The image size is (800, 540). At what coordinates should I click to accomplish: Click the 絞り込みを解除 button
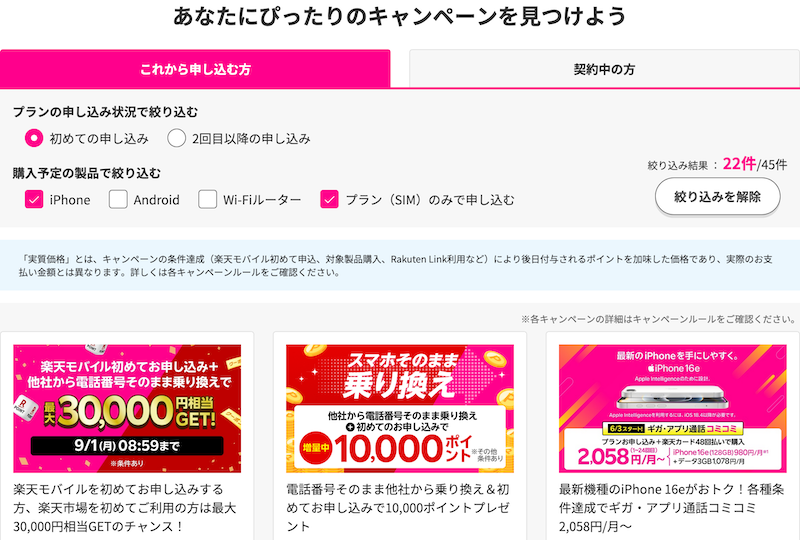(x=717, y=197)
